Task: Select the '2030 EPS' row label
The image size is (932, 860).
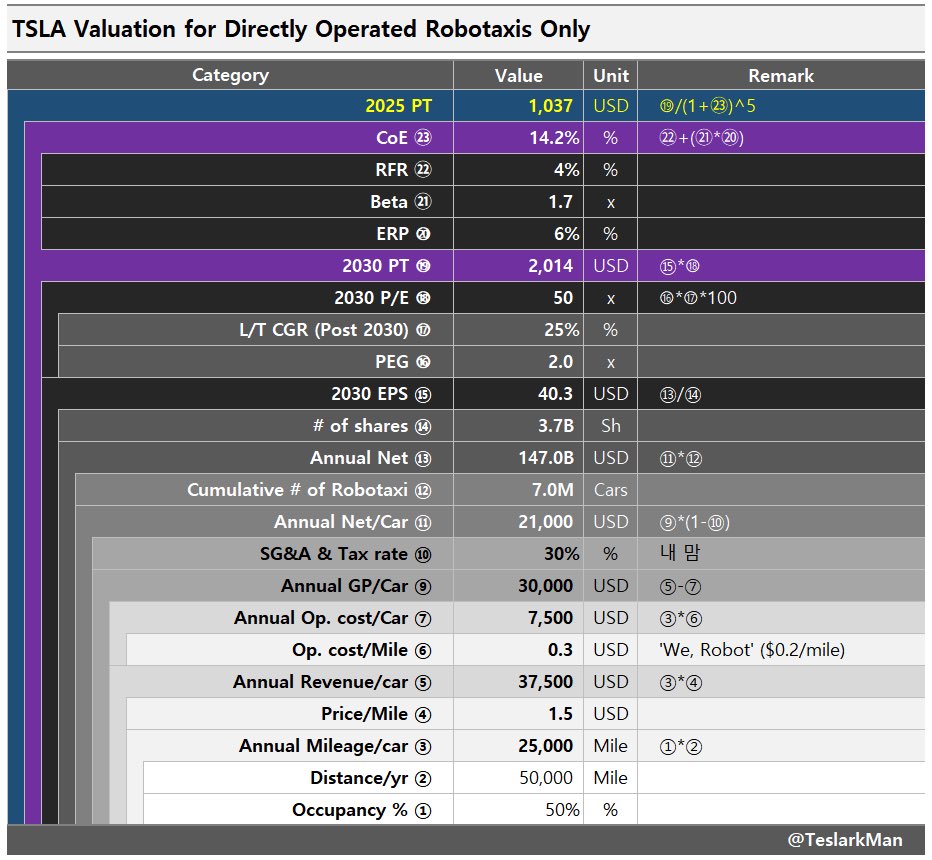Action: 381,394
